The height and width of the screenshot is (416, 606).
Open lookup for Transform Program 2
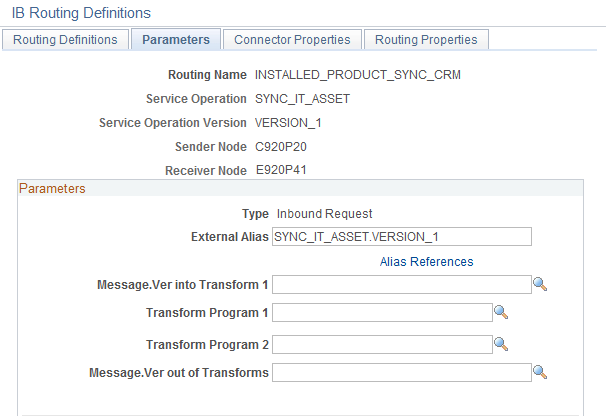(502, 344)
